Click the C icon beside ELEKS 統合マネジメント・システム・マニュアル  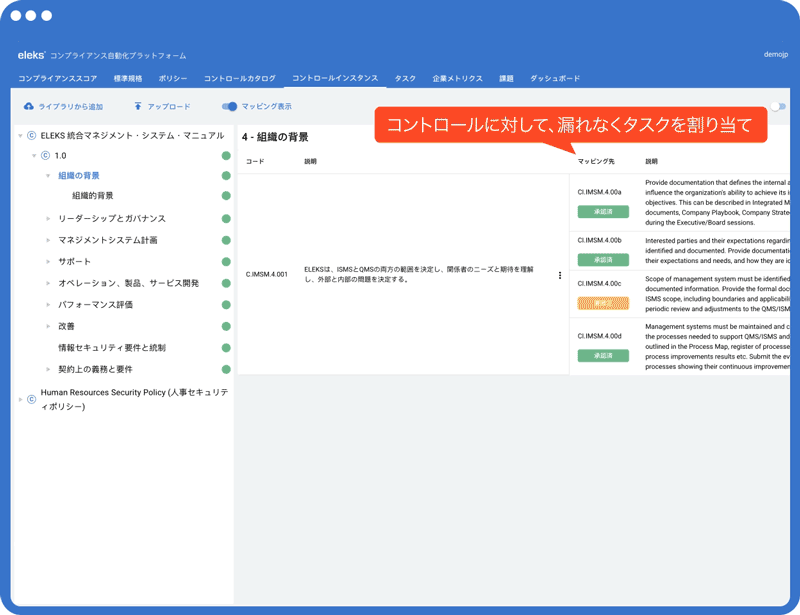(31, 135)
